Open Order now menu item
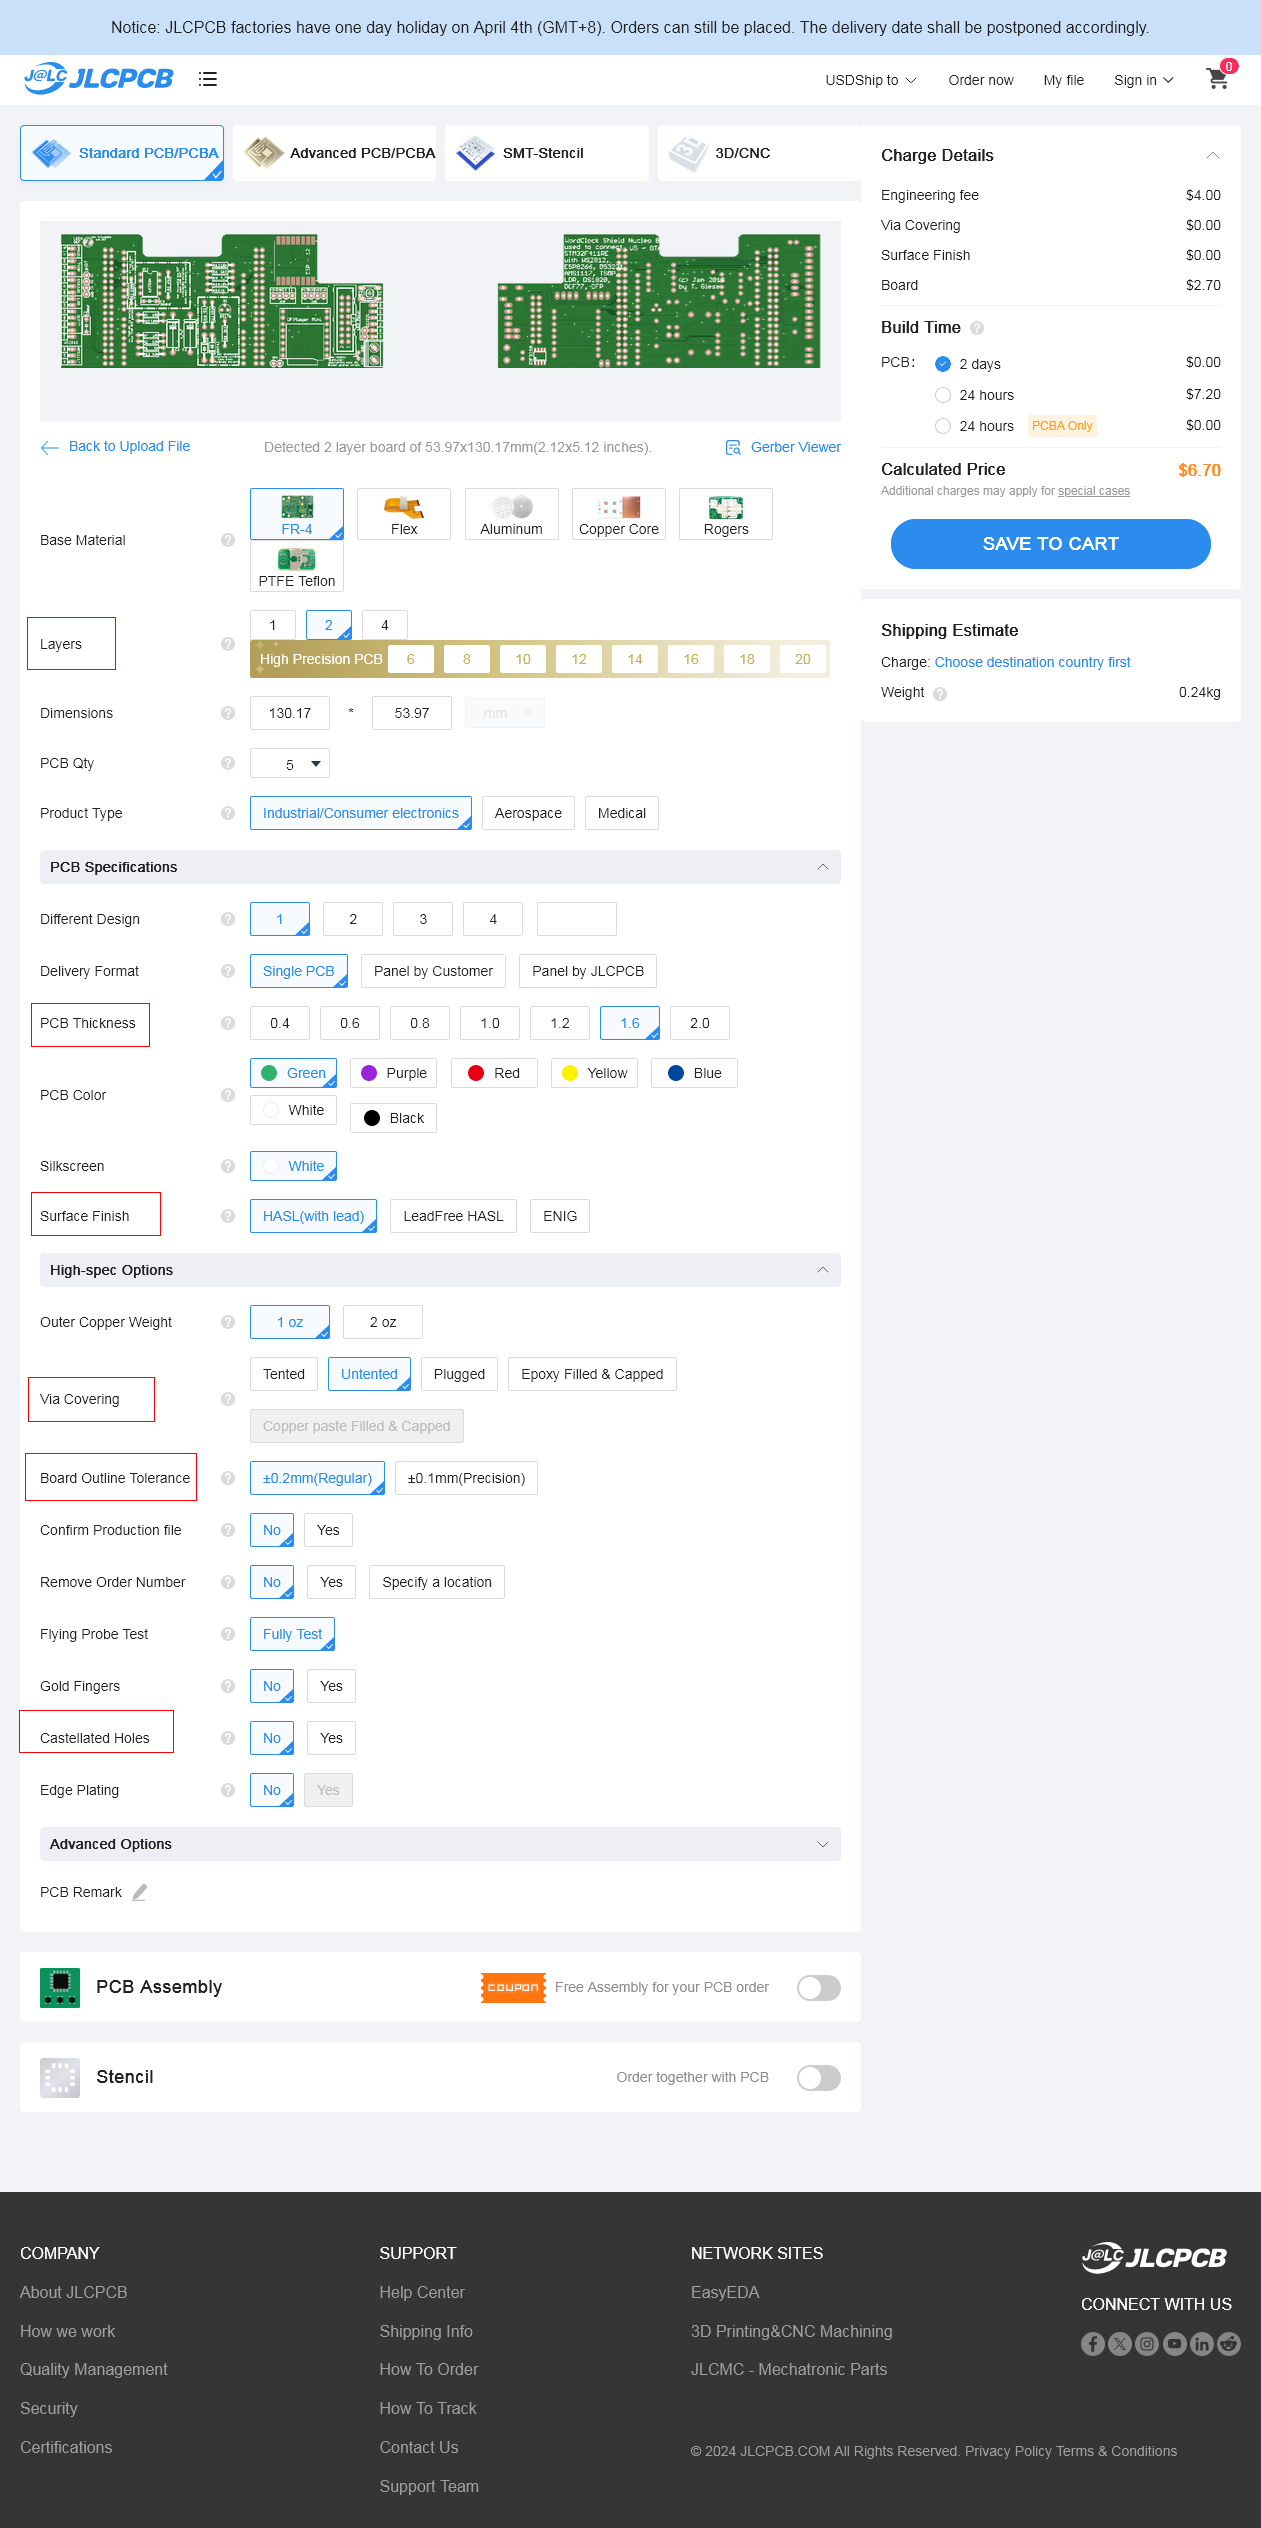Screen dimensions: 1261x2528 point(981,80)
